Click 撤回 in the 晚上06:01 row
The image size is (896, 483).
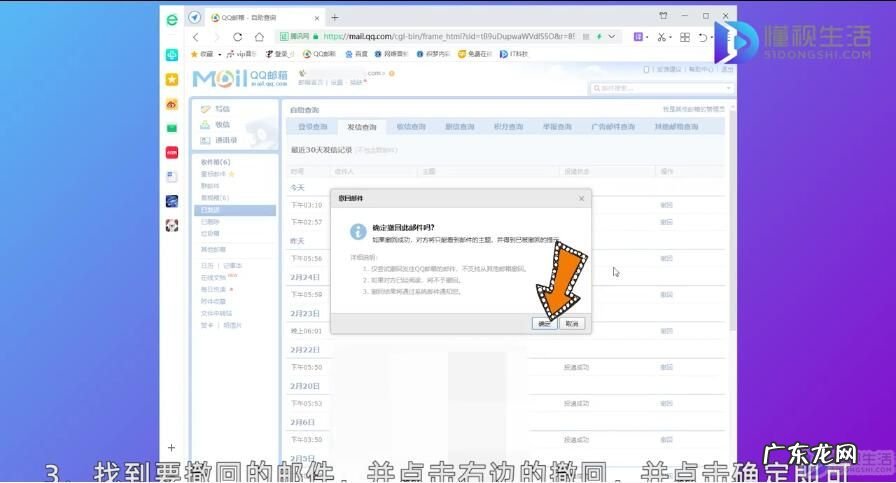666,331
